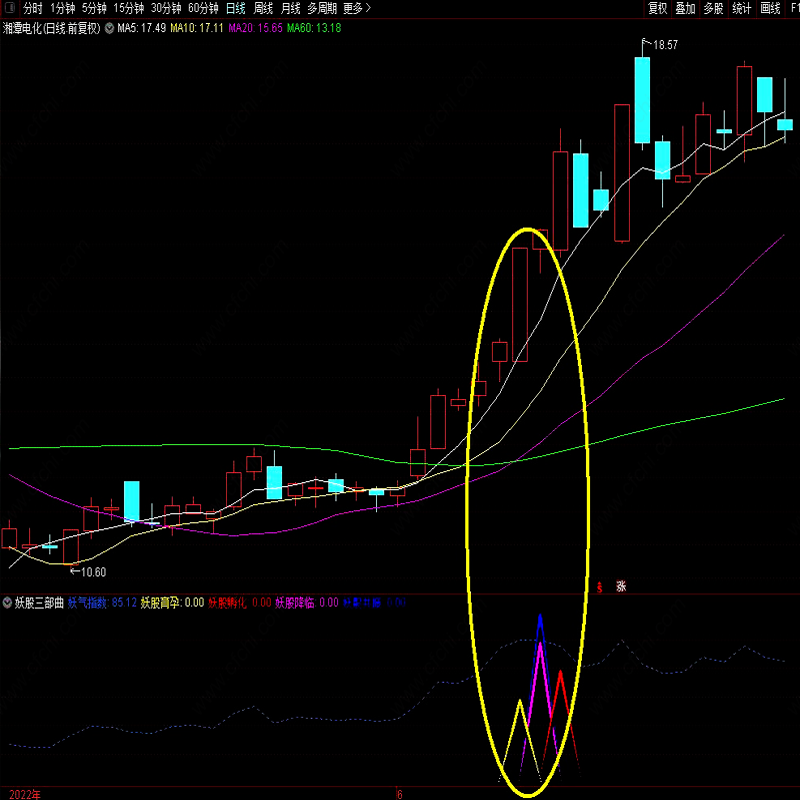800x800 pixels.
Task: Open the 30分钟 chart period
Action: point(166,8)
